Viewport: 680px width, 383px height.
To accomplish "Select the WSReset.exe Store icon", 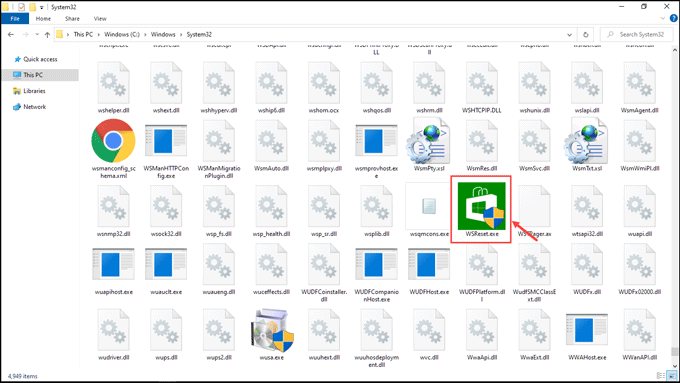I will pos(481,206).
